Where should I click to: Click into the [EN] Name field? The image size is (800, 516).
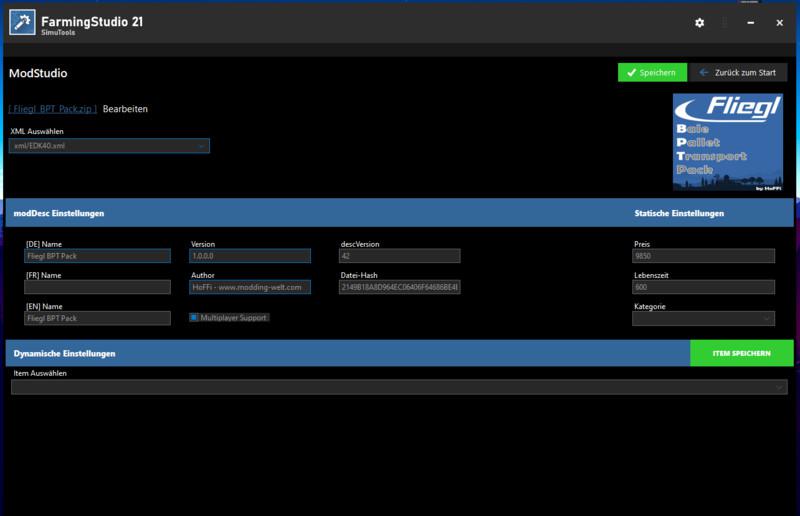click(x=98, y=319)
